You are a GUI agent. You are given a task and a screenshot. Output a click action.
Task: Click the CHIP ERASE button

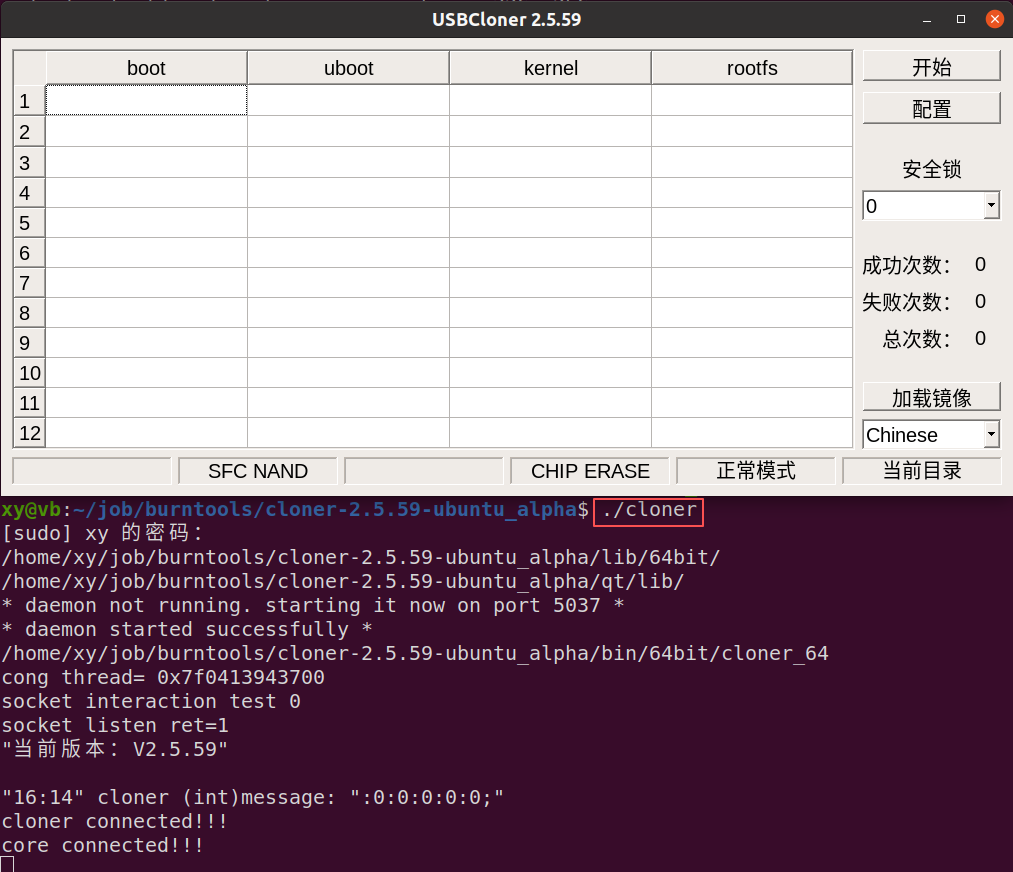590,471
